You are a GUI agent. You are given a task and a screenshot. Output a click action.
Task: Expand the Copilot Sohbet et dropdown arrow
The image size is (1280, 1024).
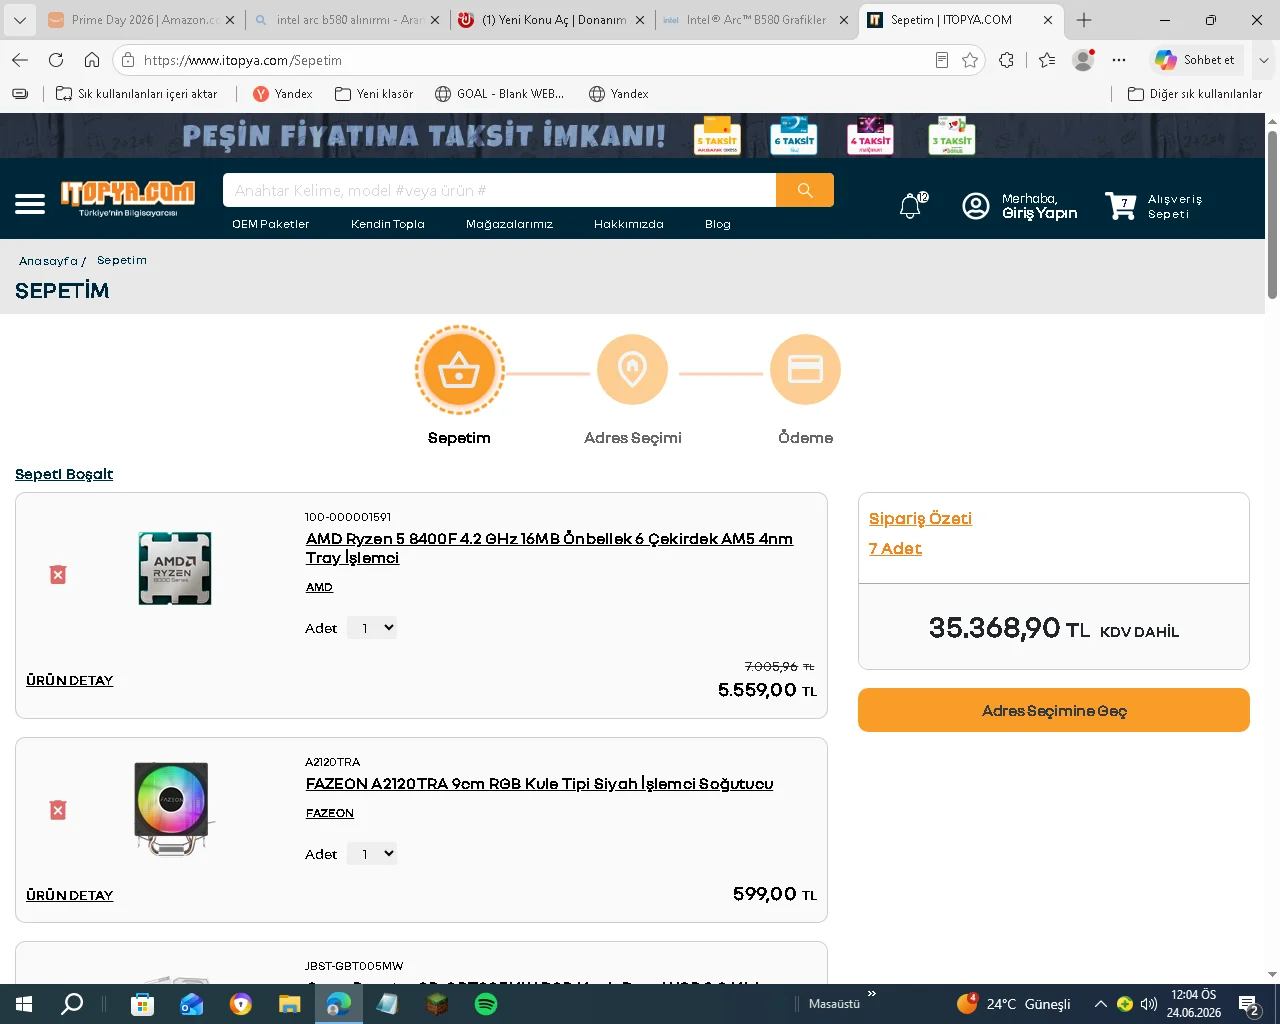(x=1263, y=60)
